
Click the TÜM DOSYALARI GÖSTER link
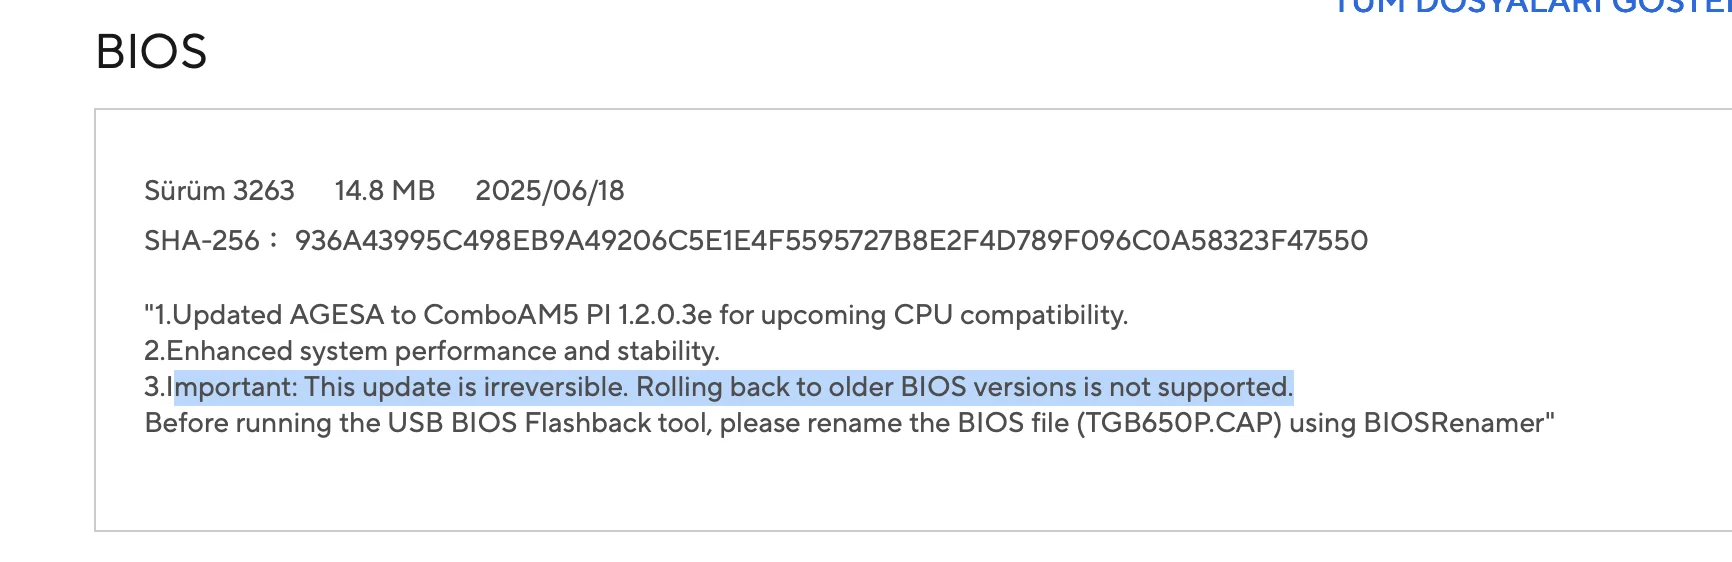coord(1532,6)
